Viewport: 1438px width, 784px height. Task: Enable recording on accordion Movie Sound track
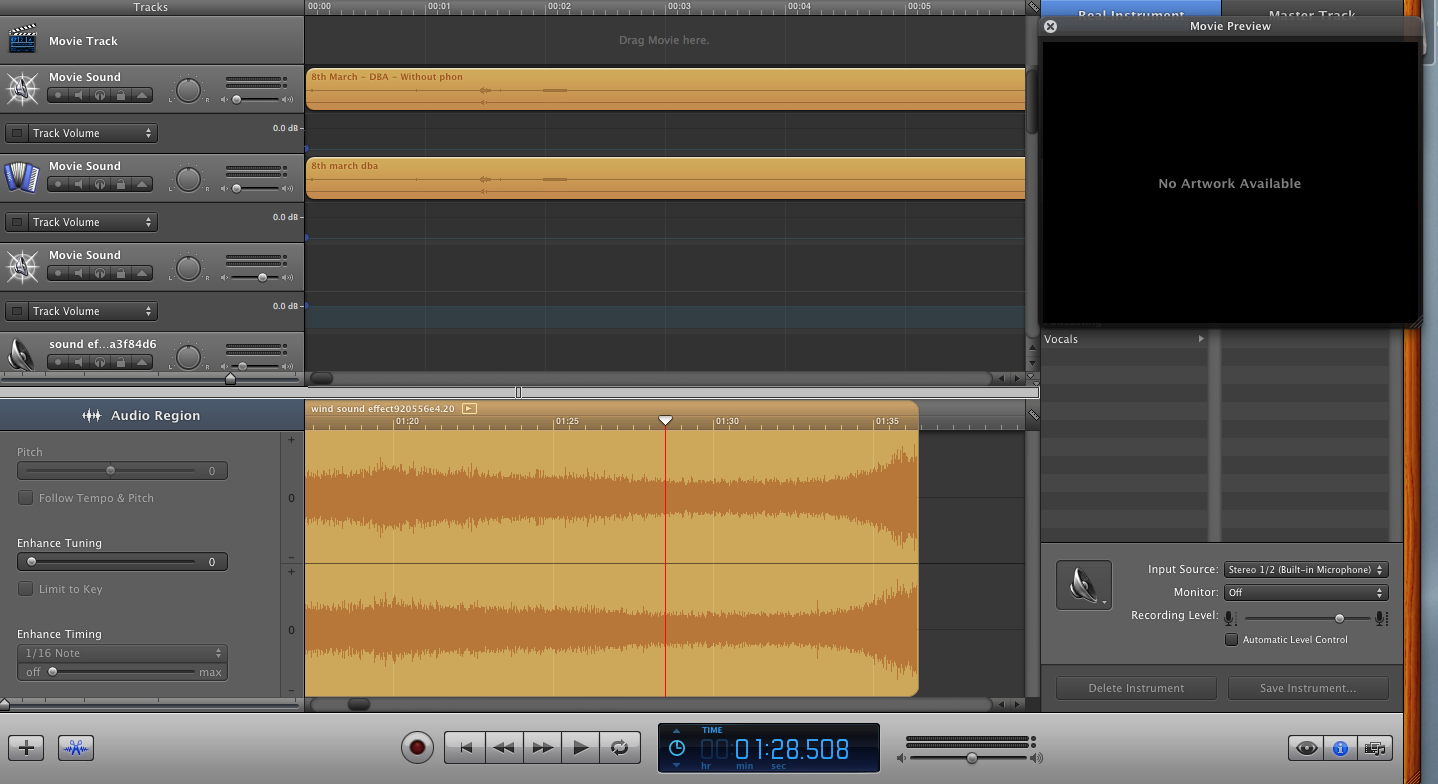tap(58, 184)
